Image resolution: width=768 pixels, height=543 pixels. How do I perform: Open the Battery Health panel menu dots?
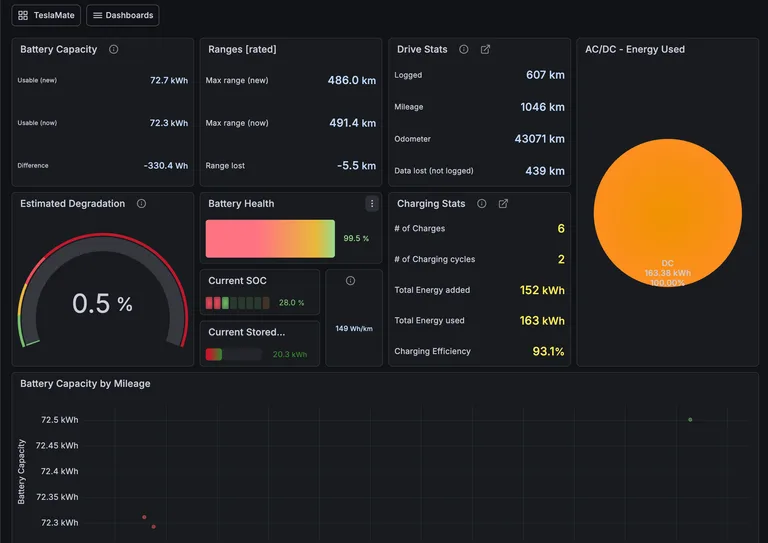coord(372,204)
